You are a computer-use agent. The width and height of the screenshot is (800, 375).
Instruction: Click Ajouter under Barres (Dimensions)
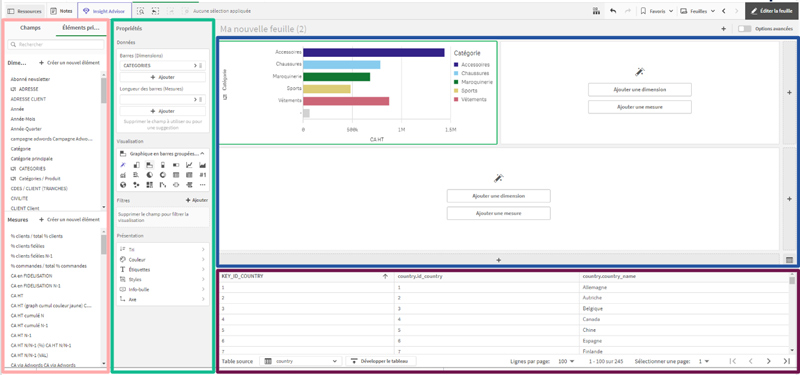click(x=163, y=77)
